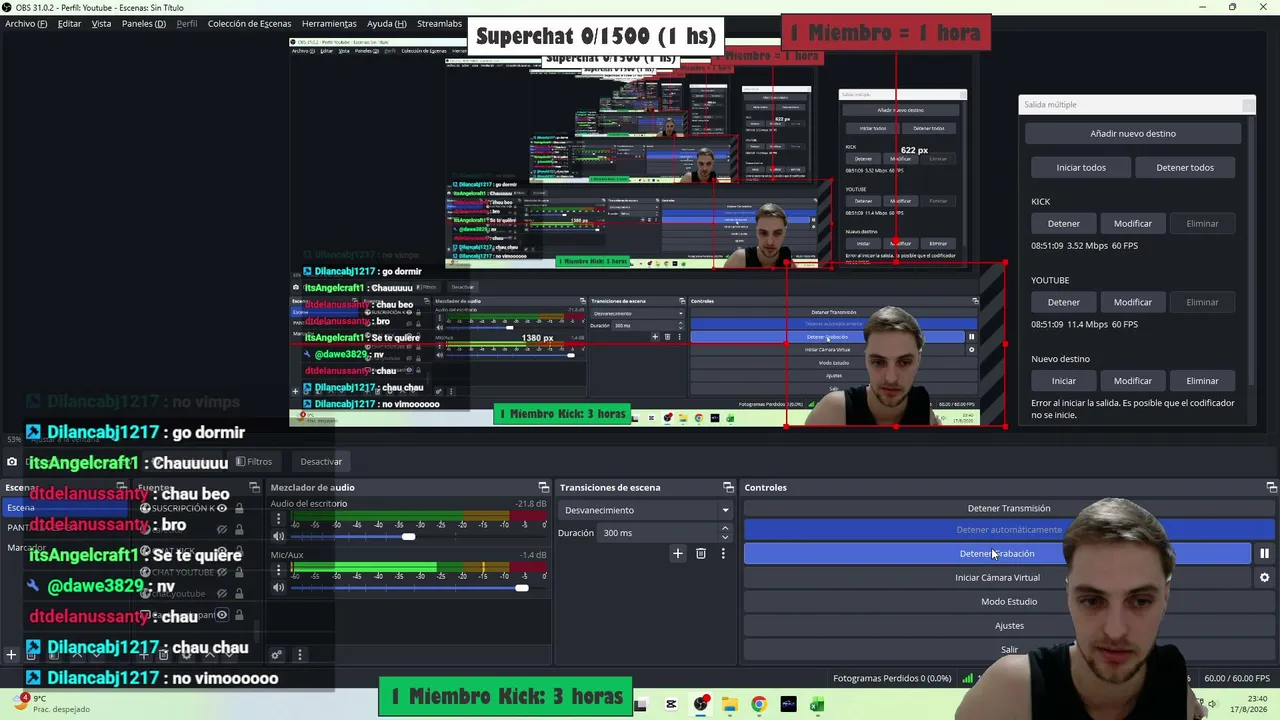Pop out the Mezclador de audio panel
Image resolution: width=1280 pixels, height=720 pixels.
(543, 487)
